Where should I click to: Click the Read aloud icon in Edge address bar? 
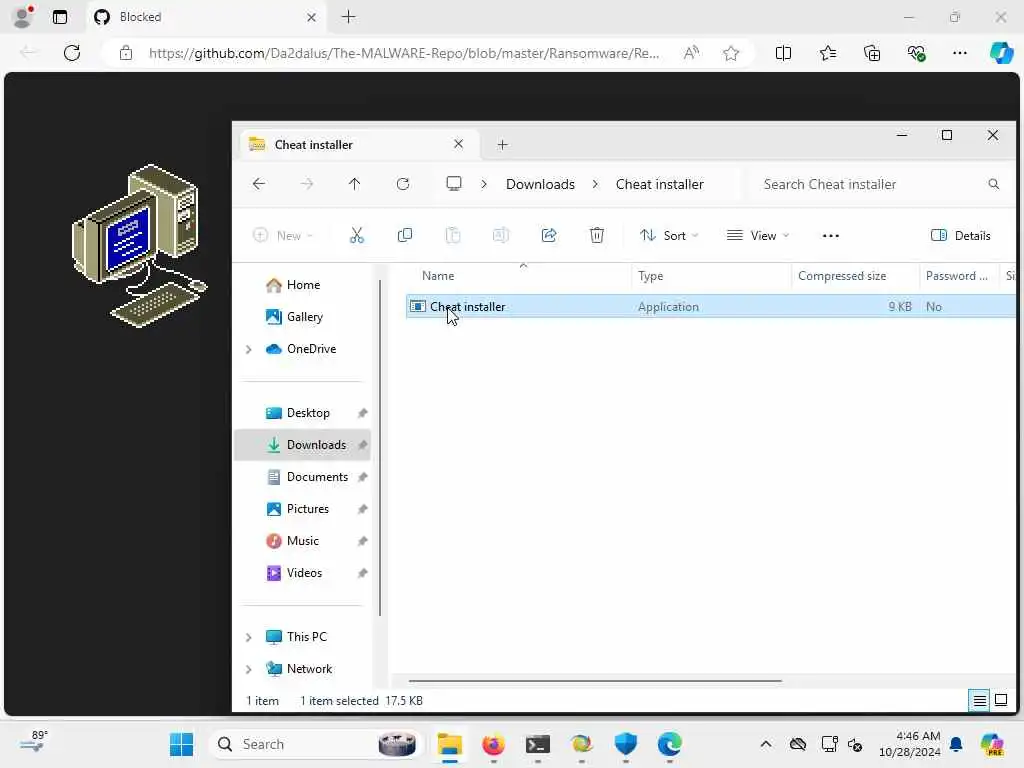[691, 53]
